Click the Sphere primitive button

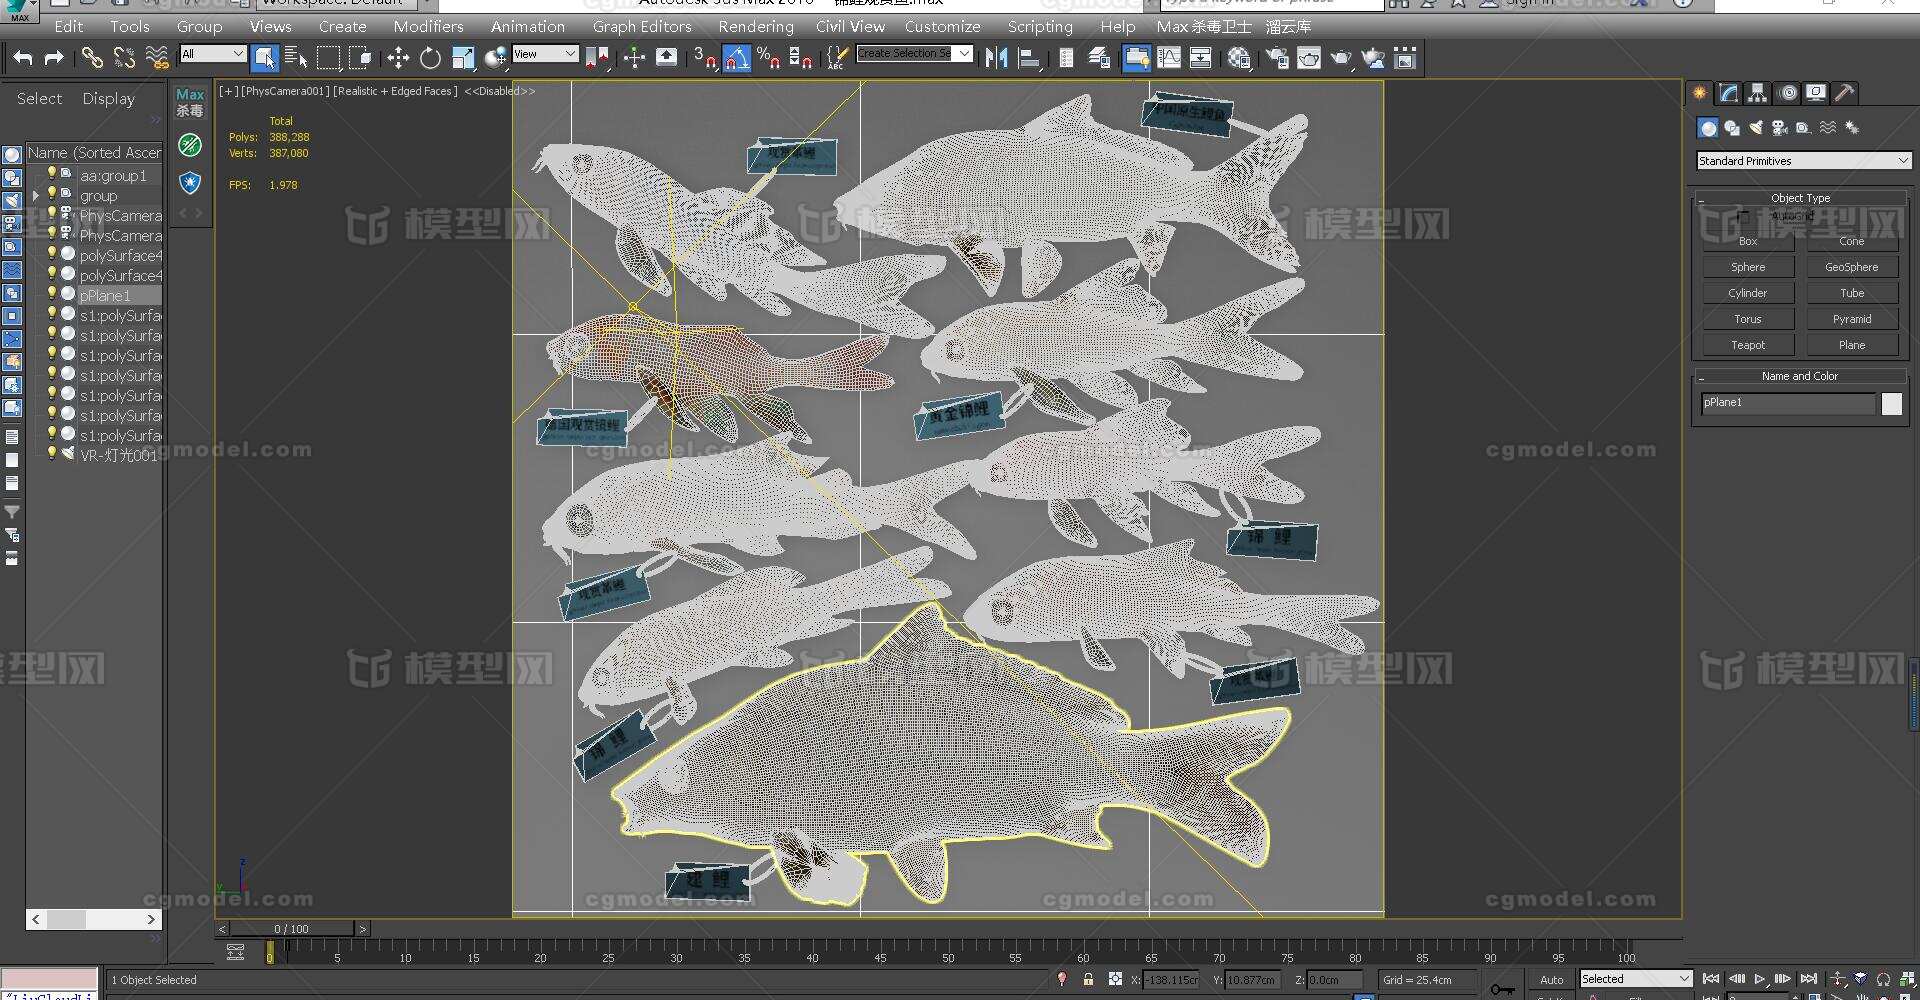tap(1747, 267)
